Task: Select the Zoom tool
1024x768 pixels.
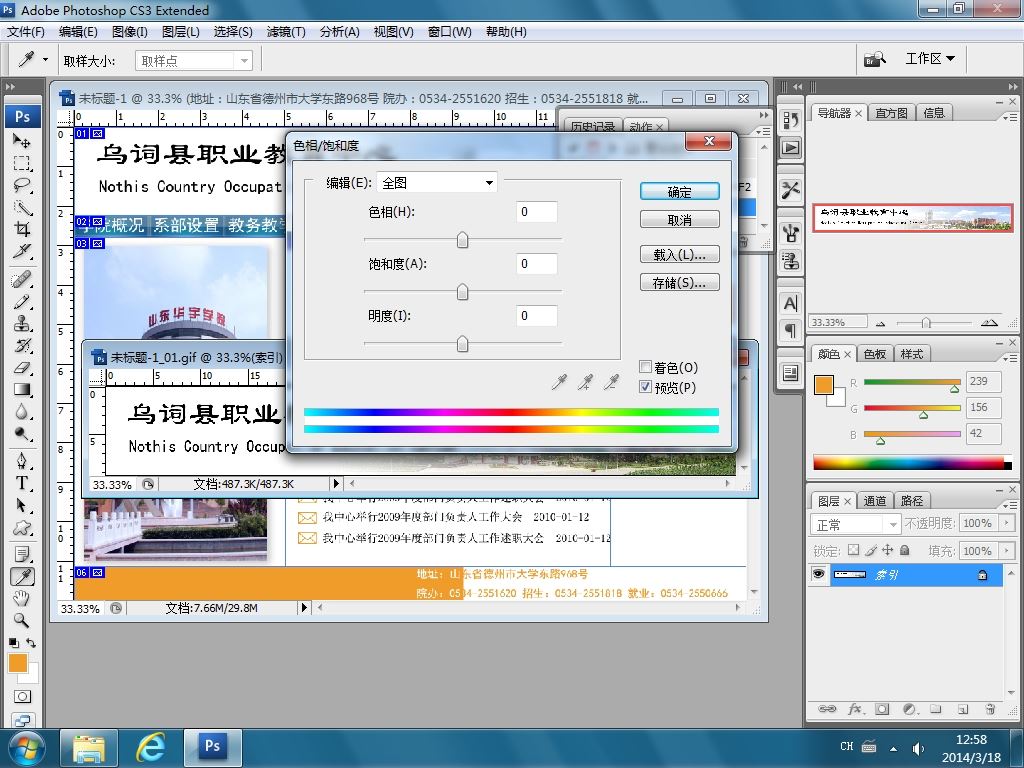Action: click(x=22, y=620)
